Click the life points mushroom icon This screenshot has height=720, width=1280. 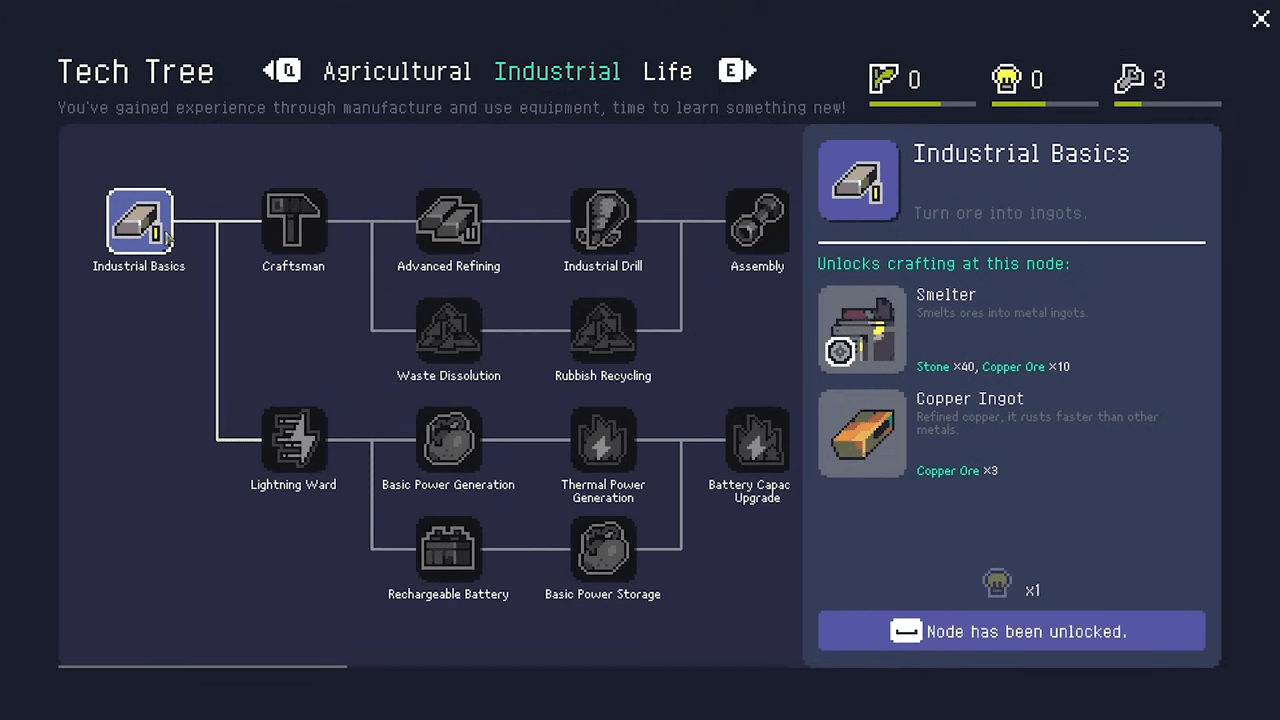1006,79
